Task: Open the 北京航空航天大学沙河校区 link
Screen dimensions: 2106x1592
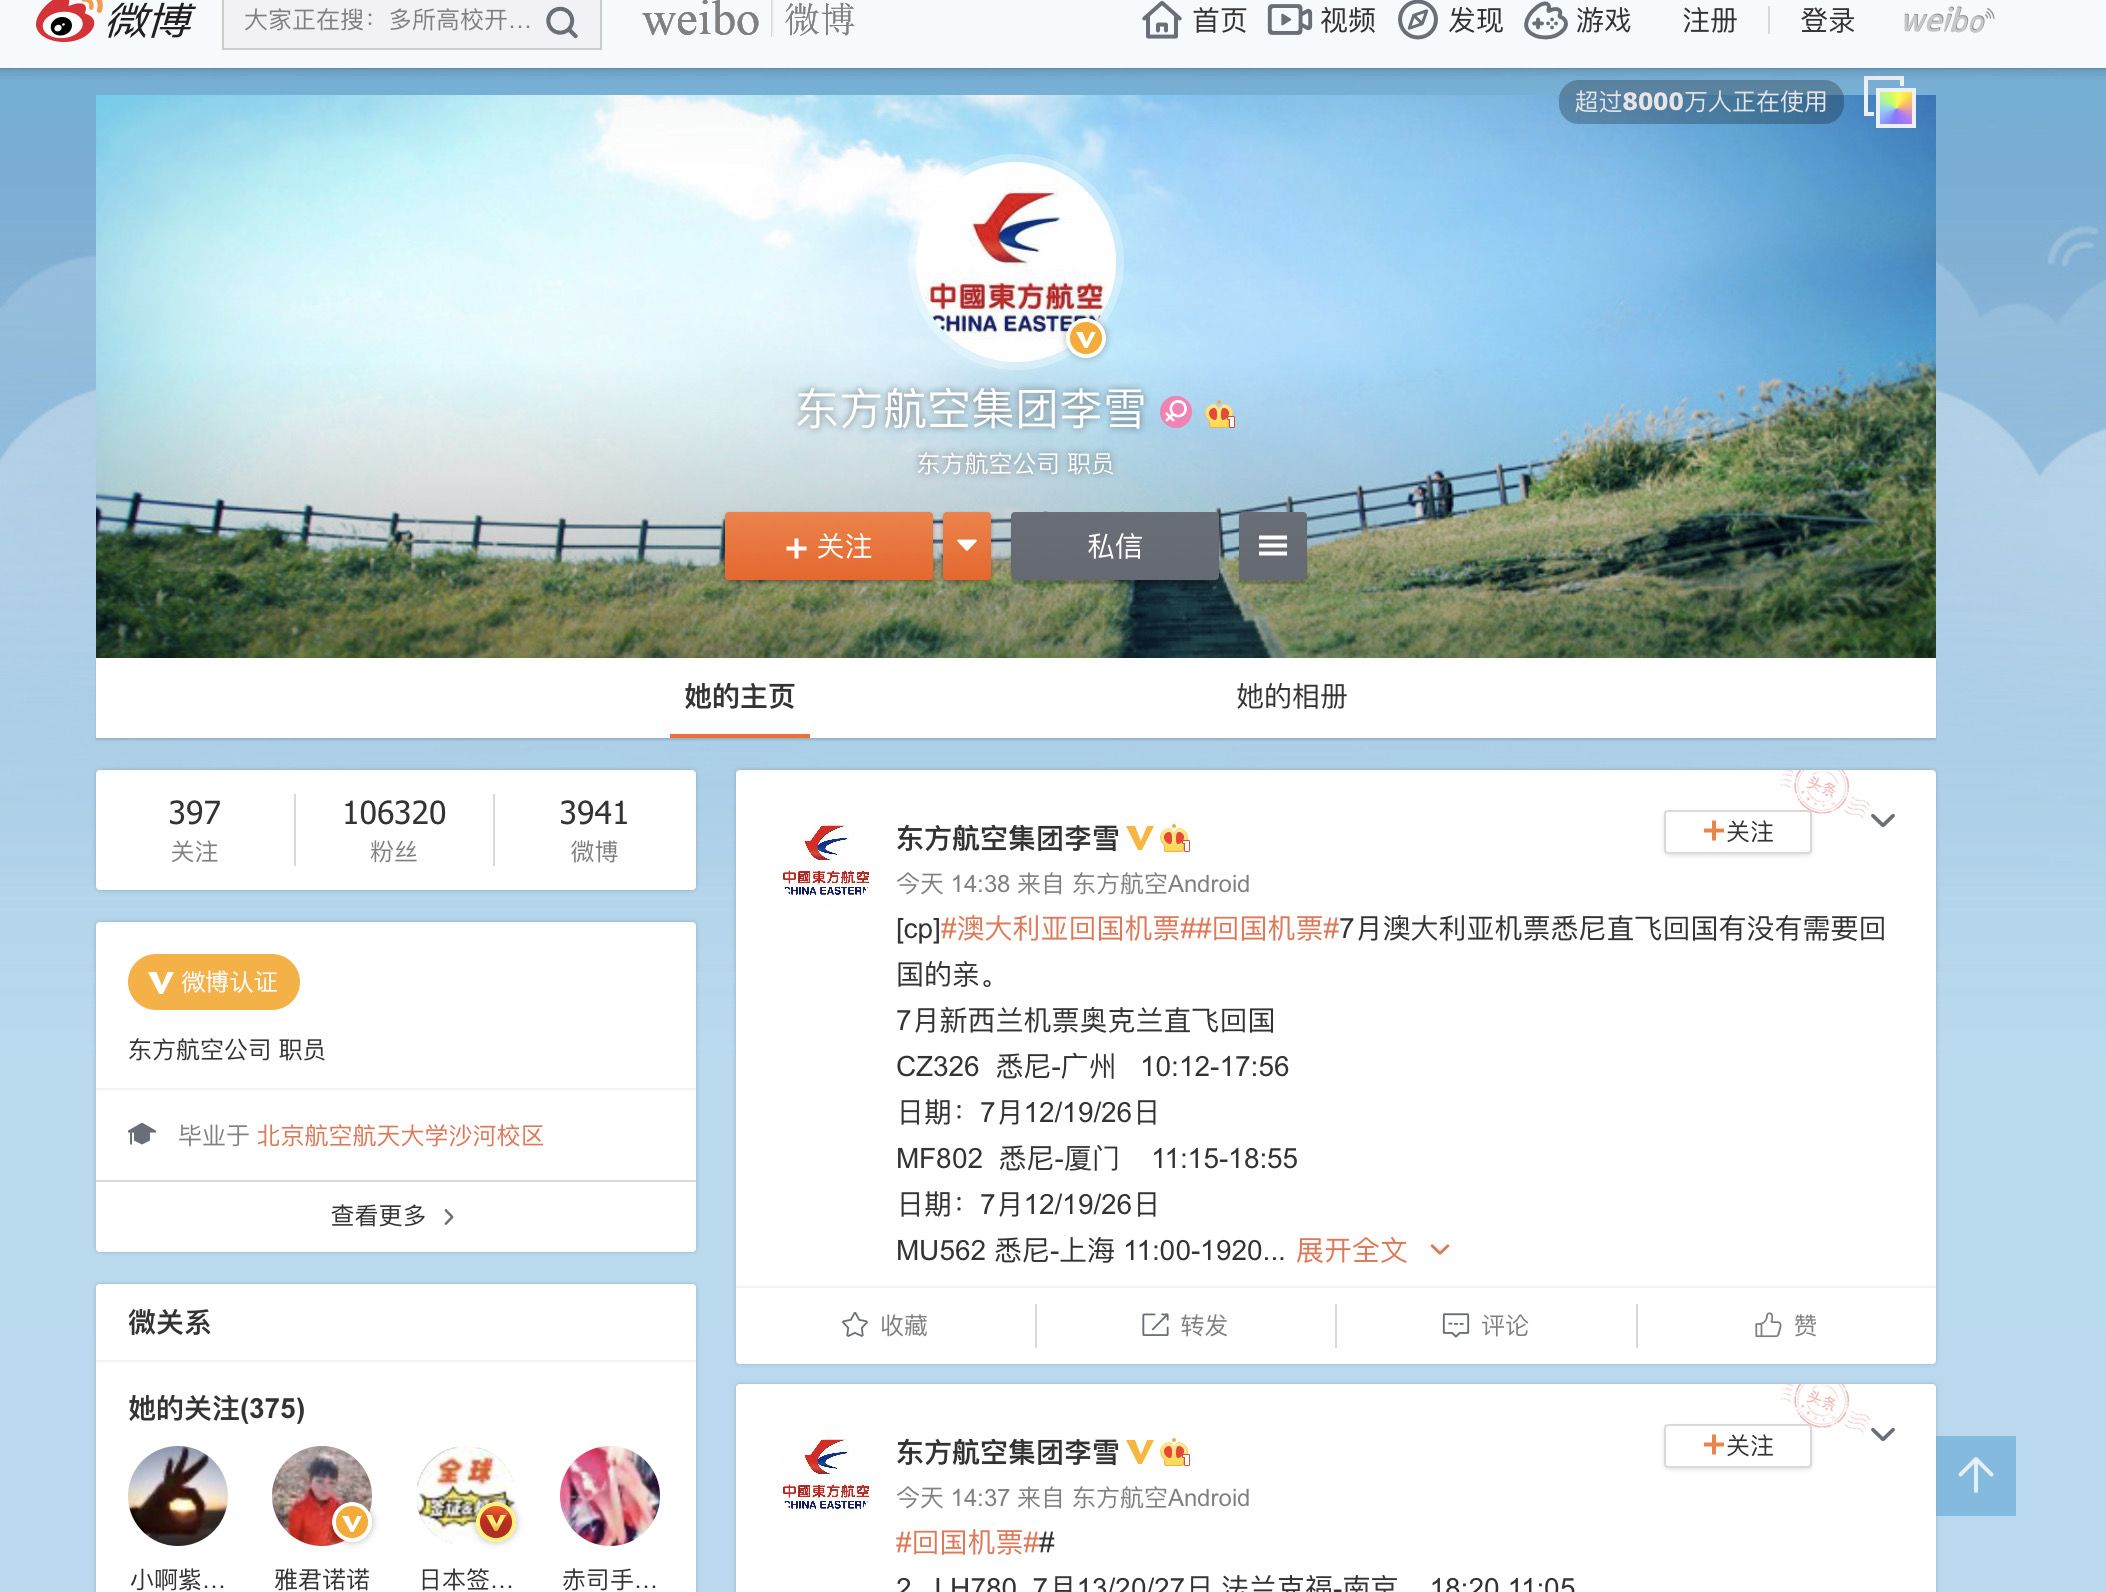Action: (x=400, y=1136)
